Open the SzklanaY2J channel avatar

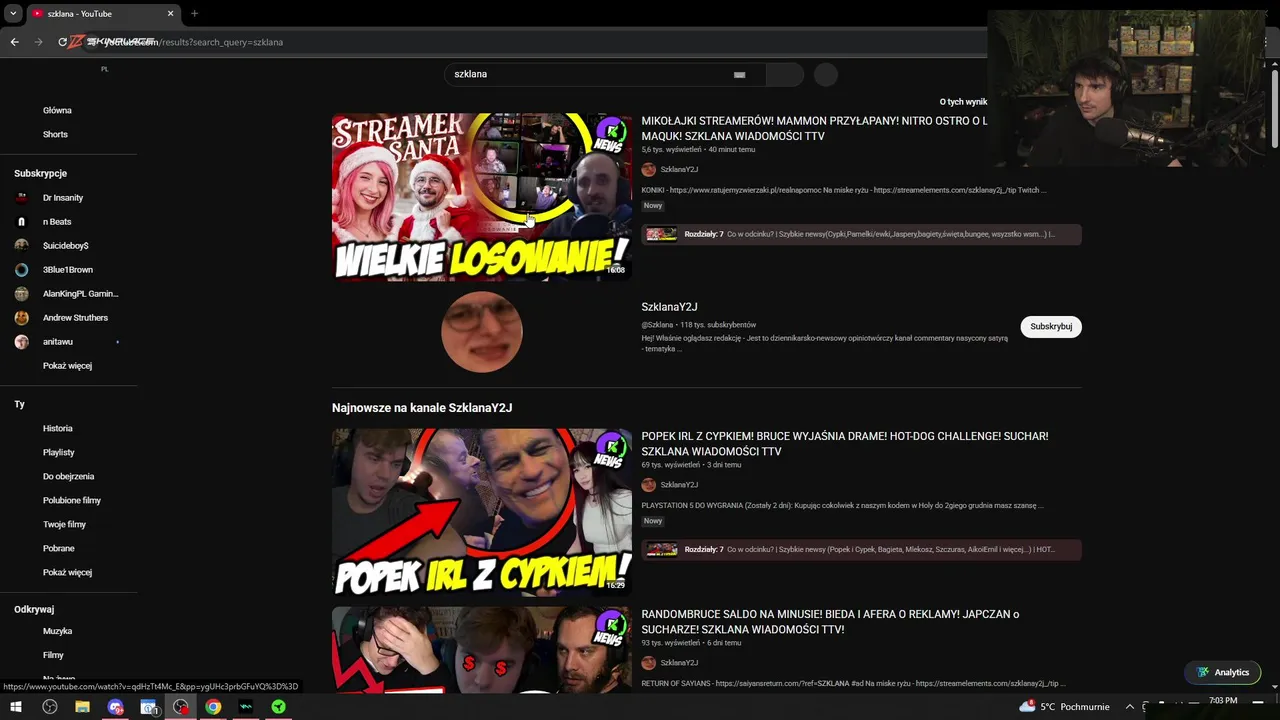482,331
